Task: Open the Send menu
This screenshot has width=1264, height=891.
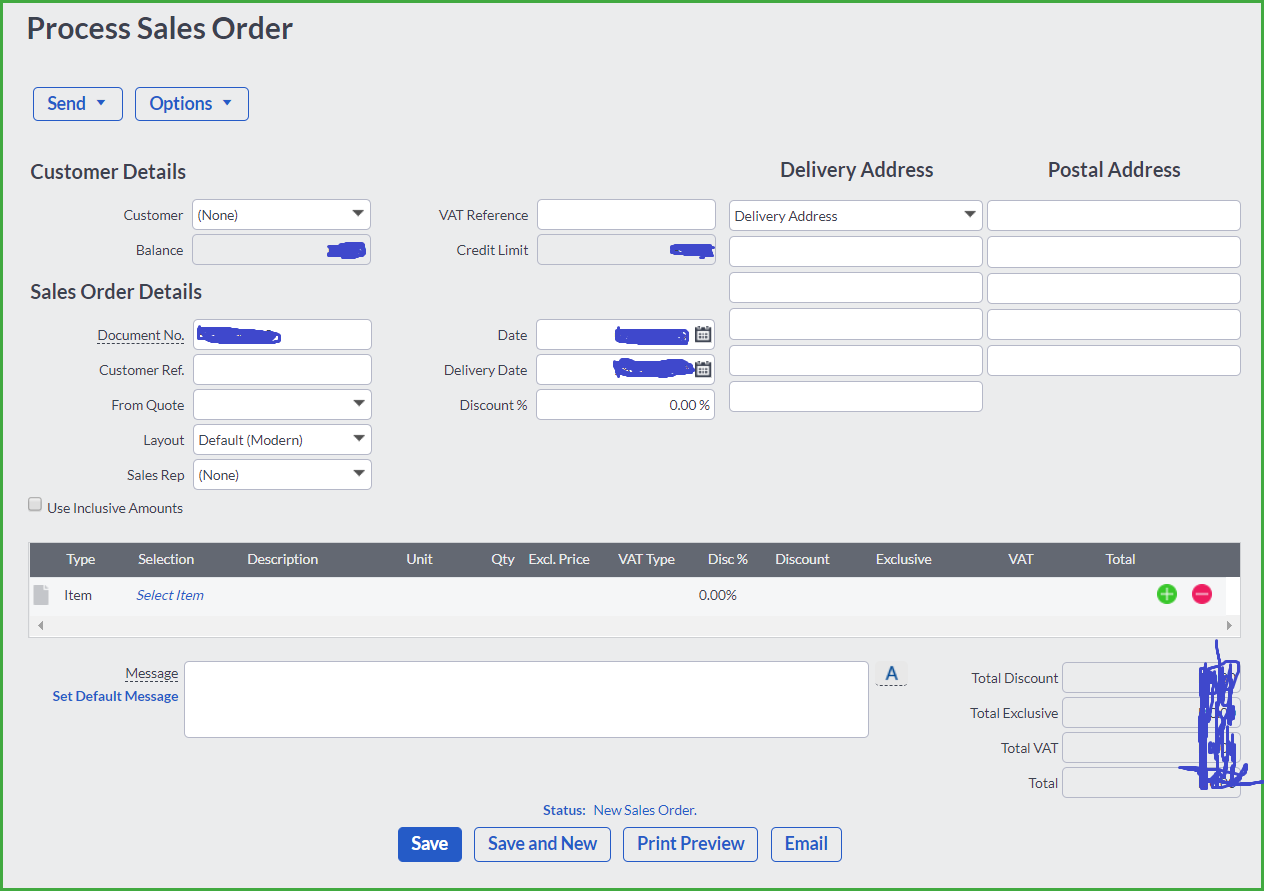Action: (x=77, y=103)
